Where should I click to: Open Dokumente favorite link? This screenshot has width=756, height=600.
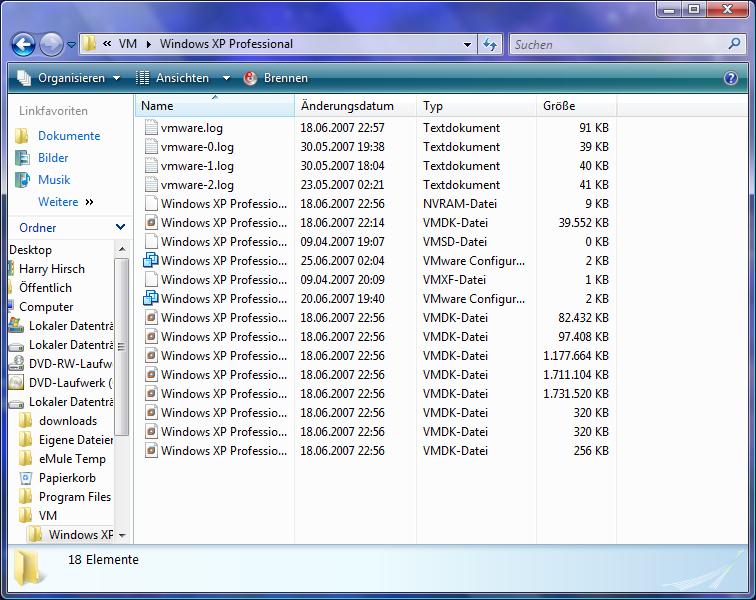[x=69, y=136]
